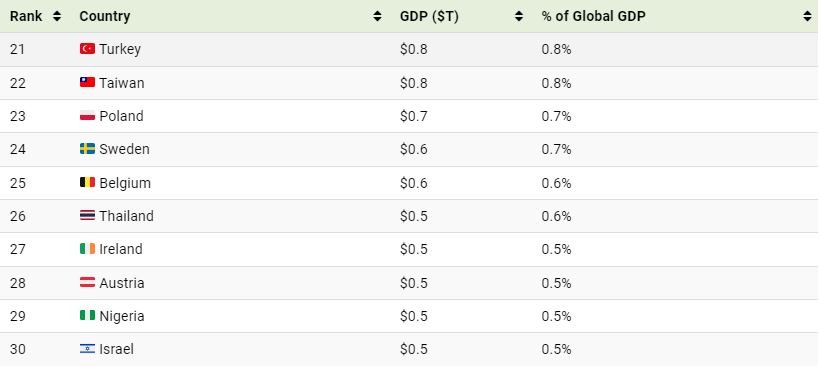Click the Taiwan flag icon

[87, 82]
